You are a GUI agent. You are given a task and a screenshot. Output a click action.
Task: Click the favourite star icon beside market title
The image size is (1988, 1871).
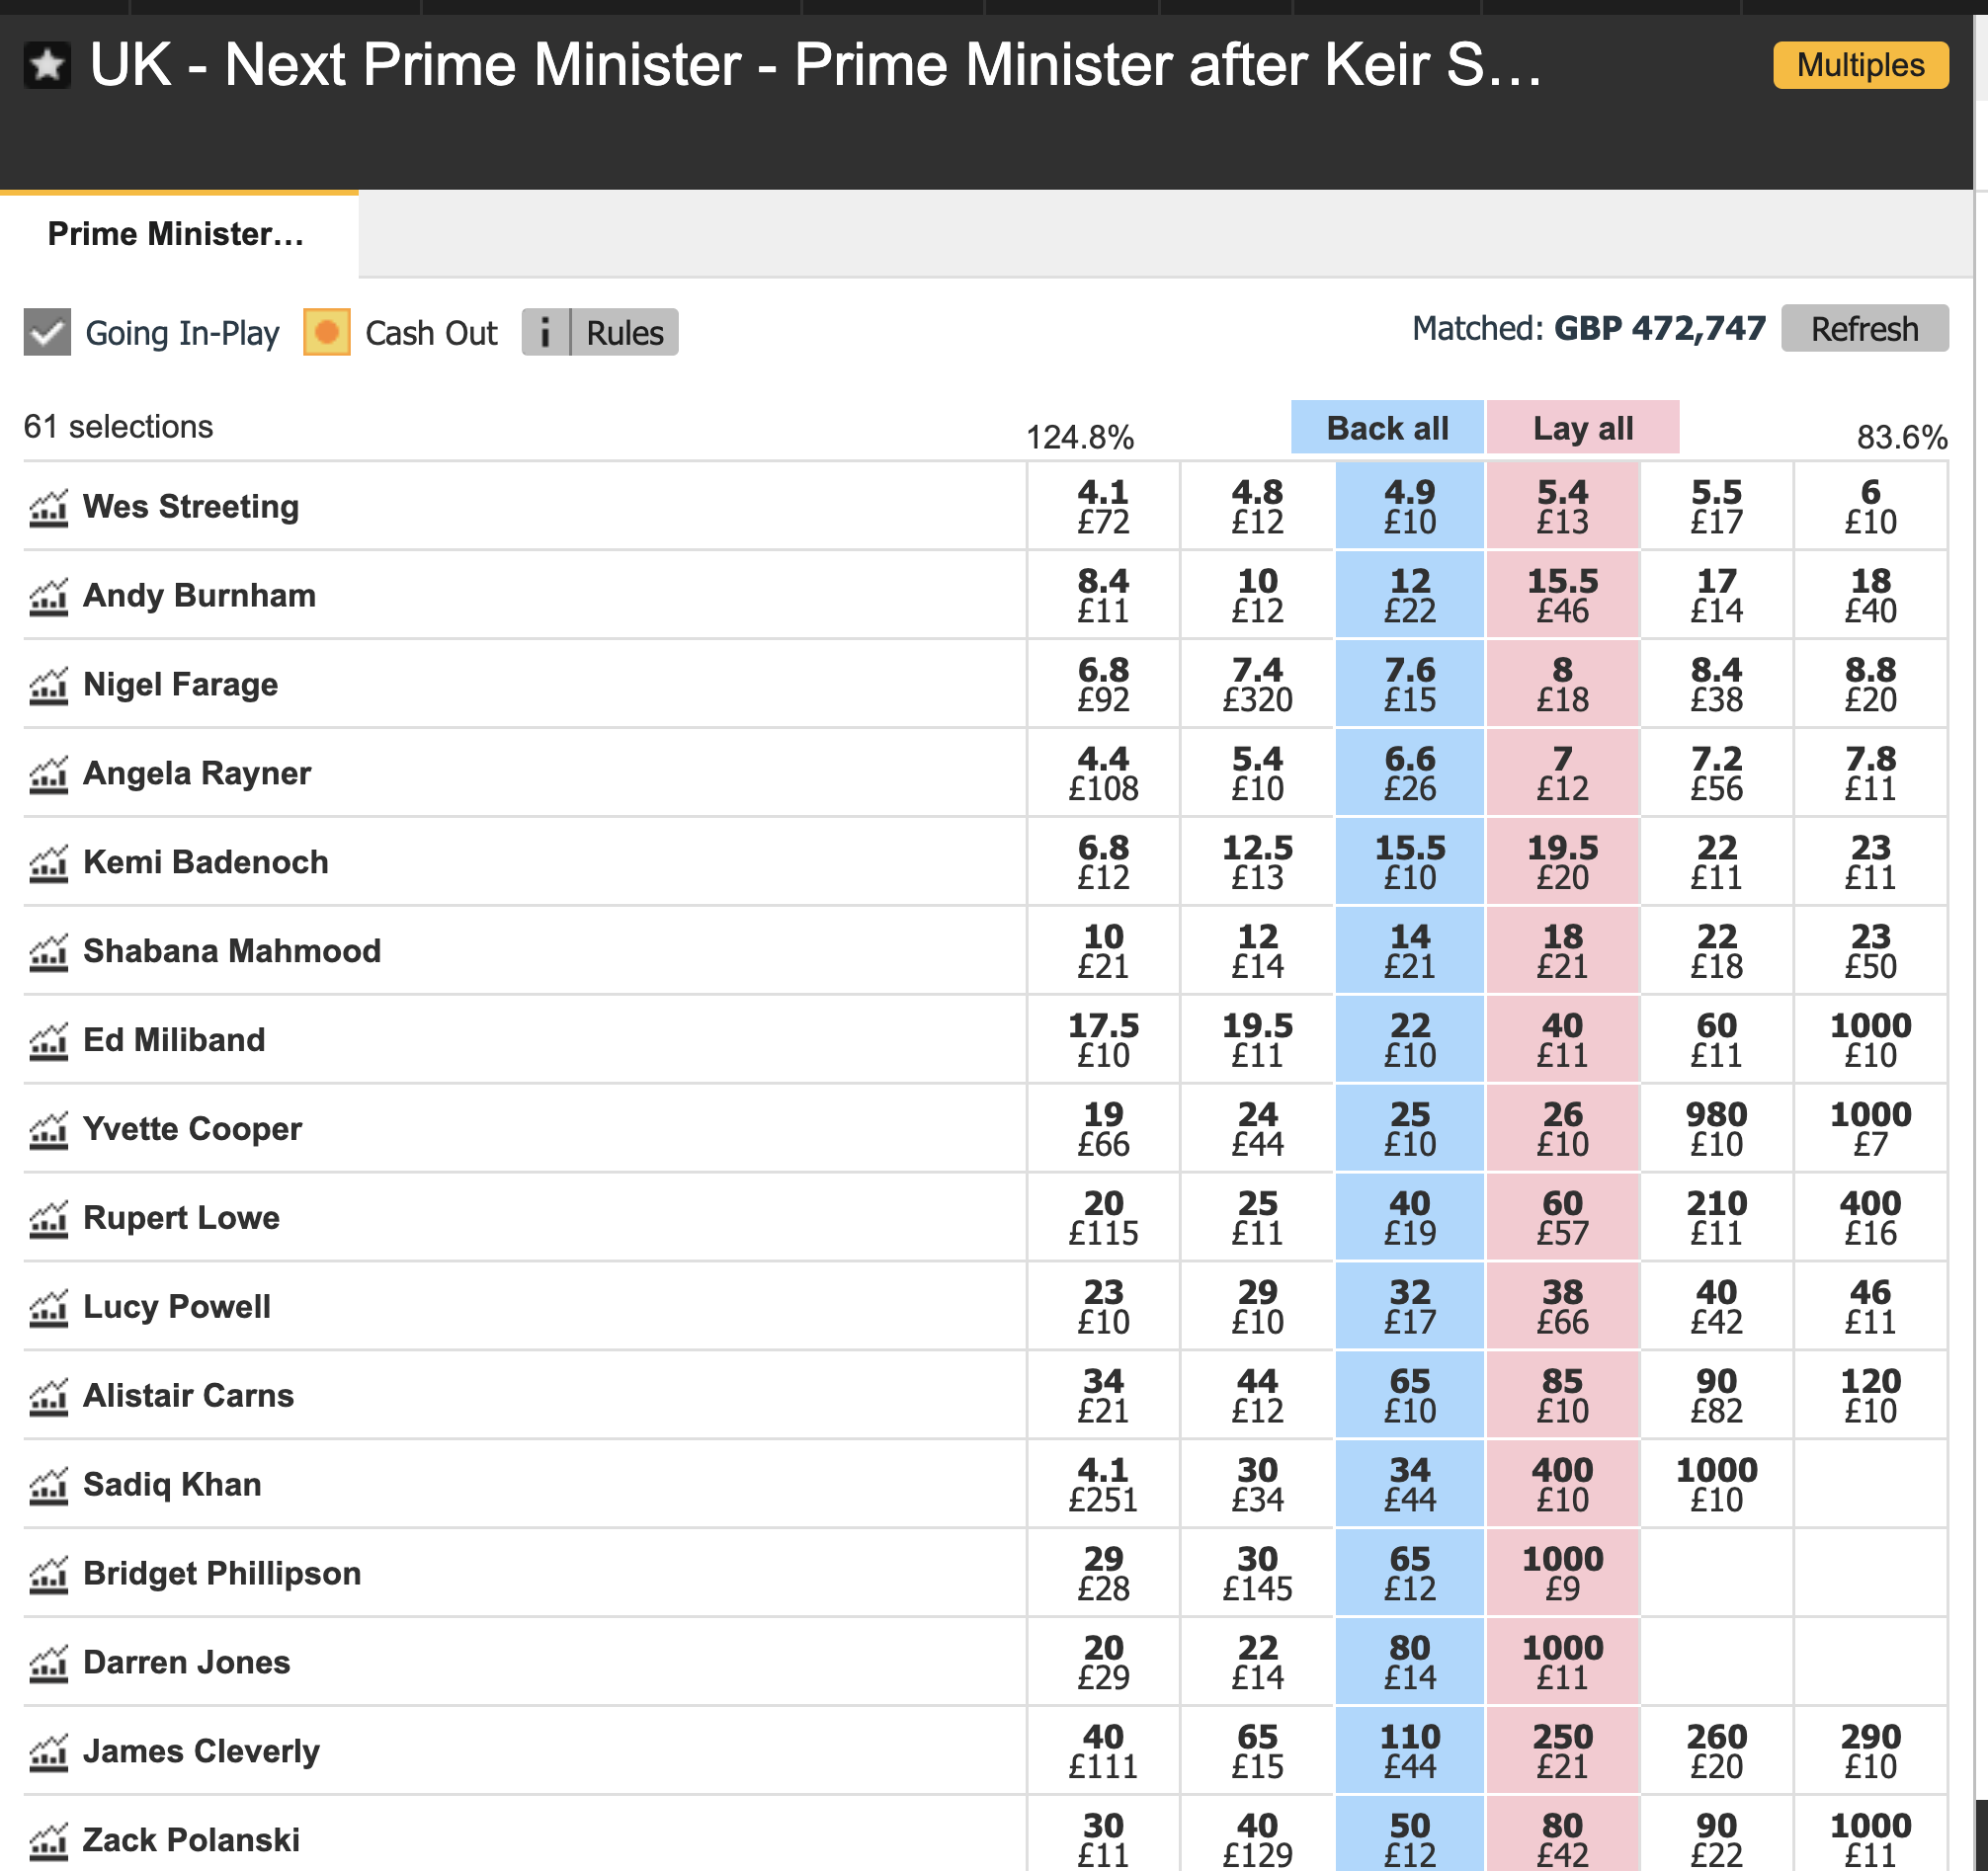[x=47, y=66]
